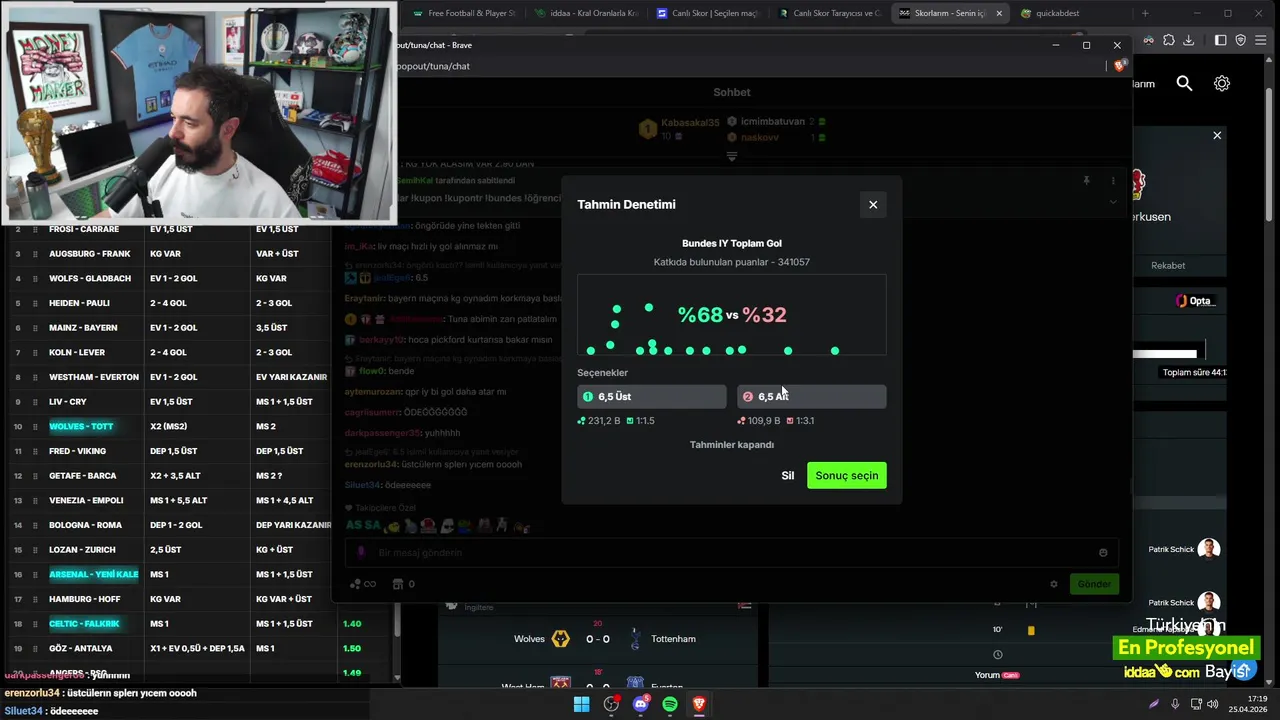
Task: Expand the pinned chat message chevron
Action: click(1113, 202)
